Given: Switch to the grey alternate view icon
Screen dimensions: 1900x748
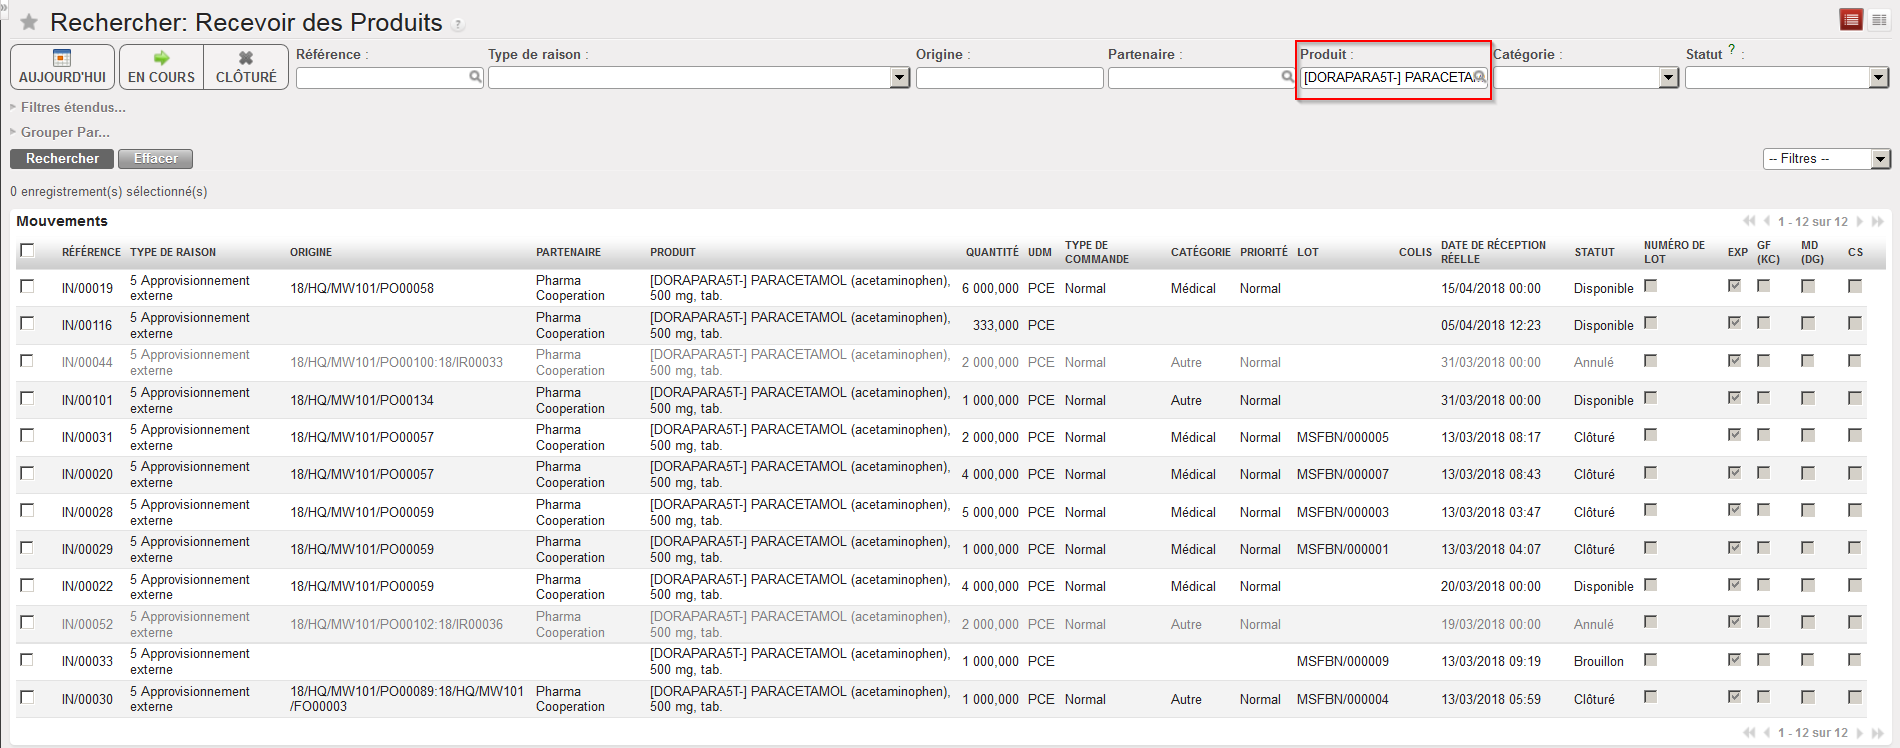Looking at the screenshot, I should coord(1879,20).
